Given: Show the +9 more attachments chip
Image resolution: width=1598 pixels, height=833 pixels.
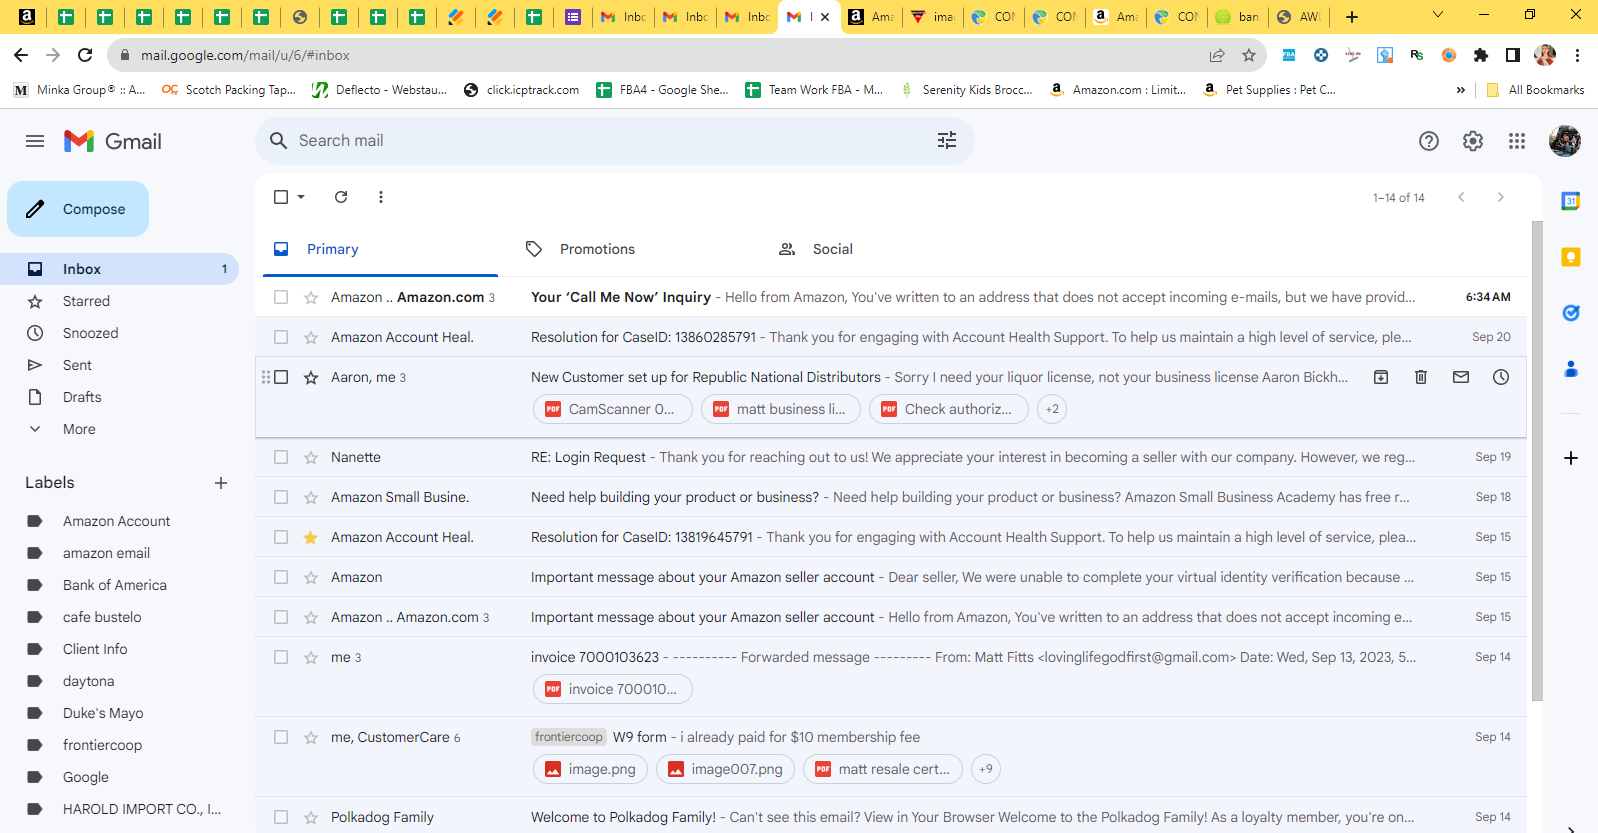Looking at the screenshot, I should (x=986, y=769).
